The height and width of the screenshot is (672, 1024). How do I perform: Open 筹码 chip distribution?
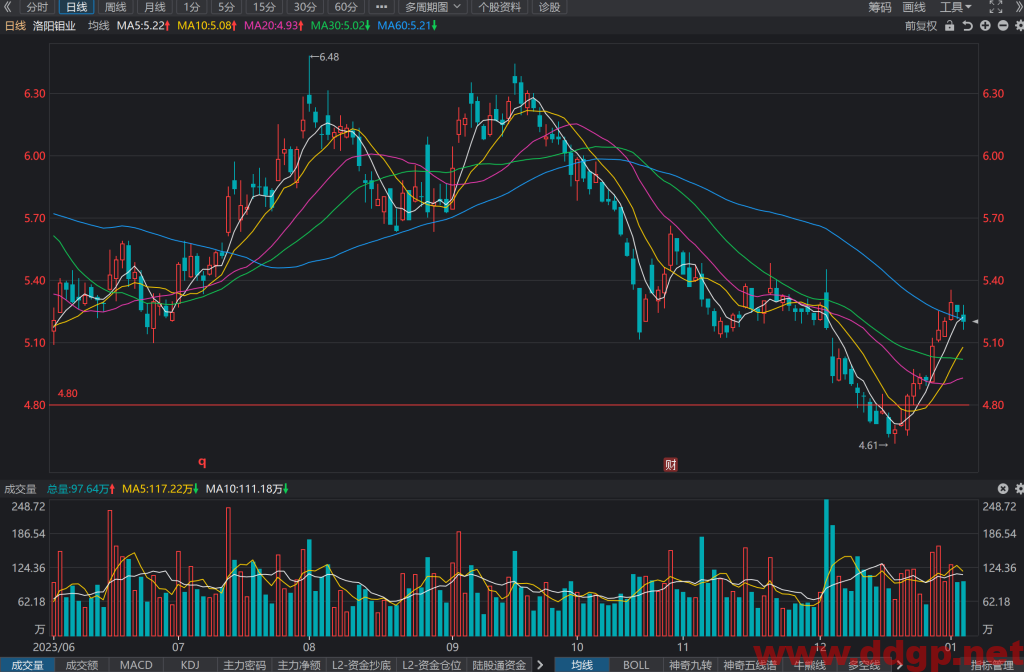tap(880, 7)
